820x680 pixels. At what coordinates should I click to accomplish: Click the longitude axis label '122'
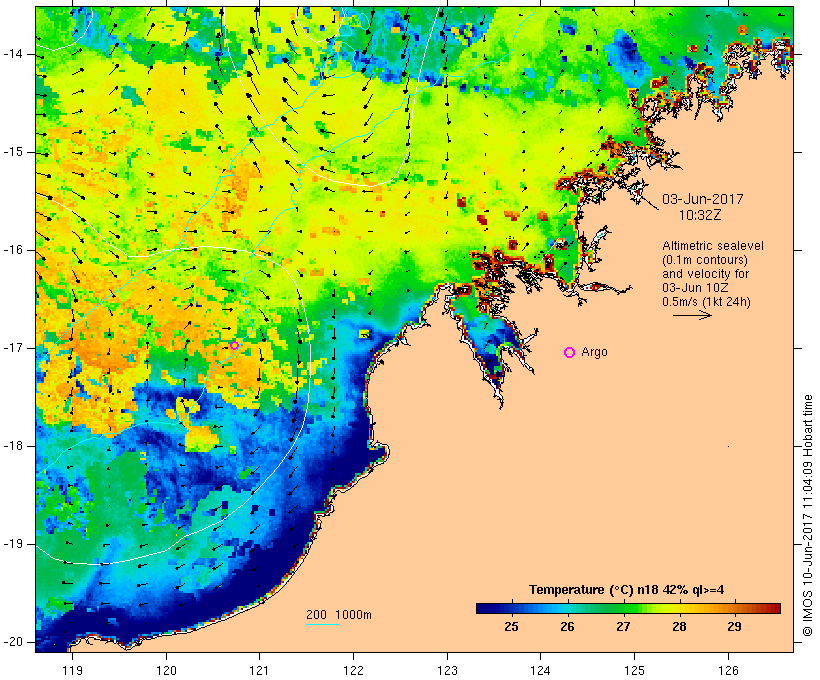[354, 671]
